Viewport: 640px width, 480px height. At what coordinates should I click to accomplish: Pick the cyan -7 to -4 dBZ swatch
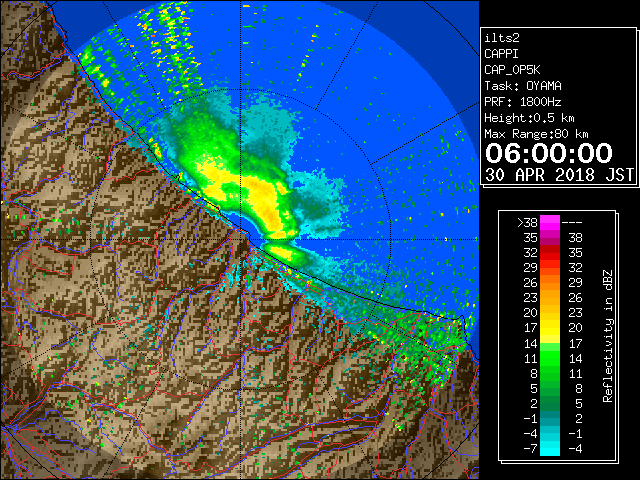point(550,448)
